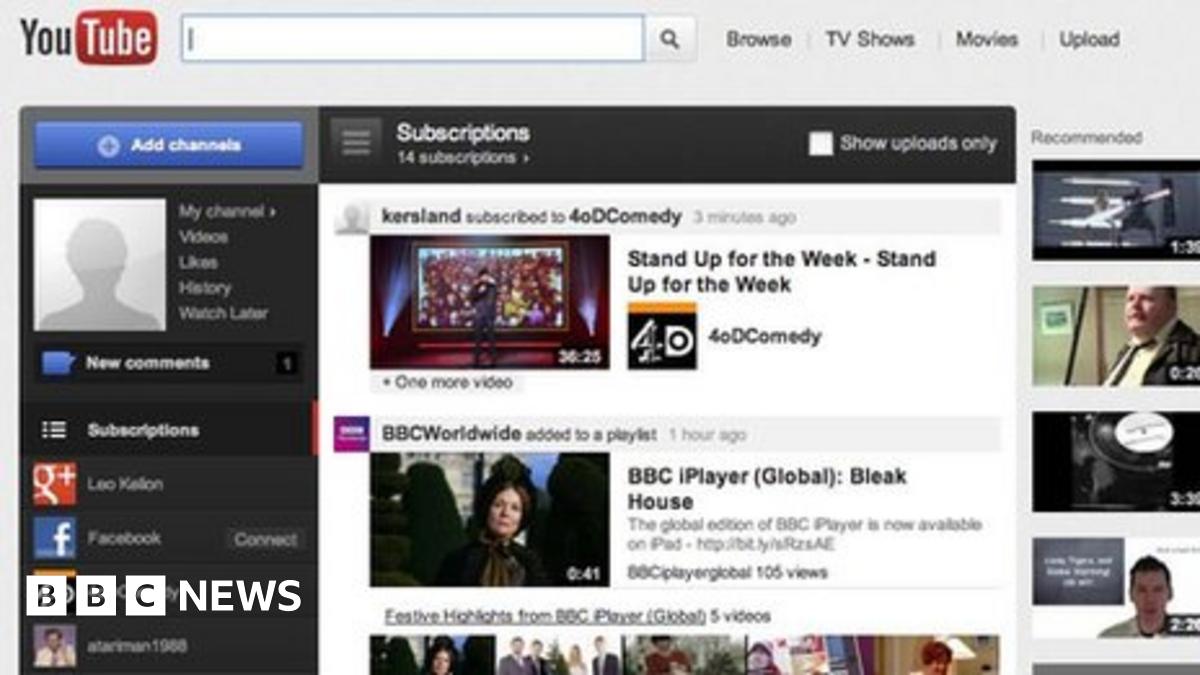Click the magnifying glass search button

point(669,39)
